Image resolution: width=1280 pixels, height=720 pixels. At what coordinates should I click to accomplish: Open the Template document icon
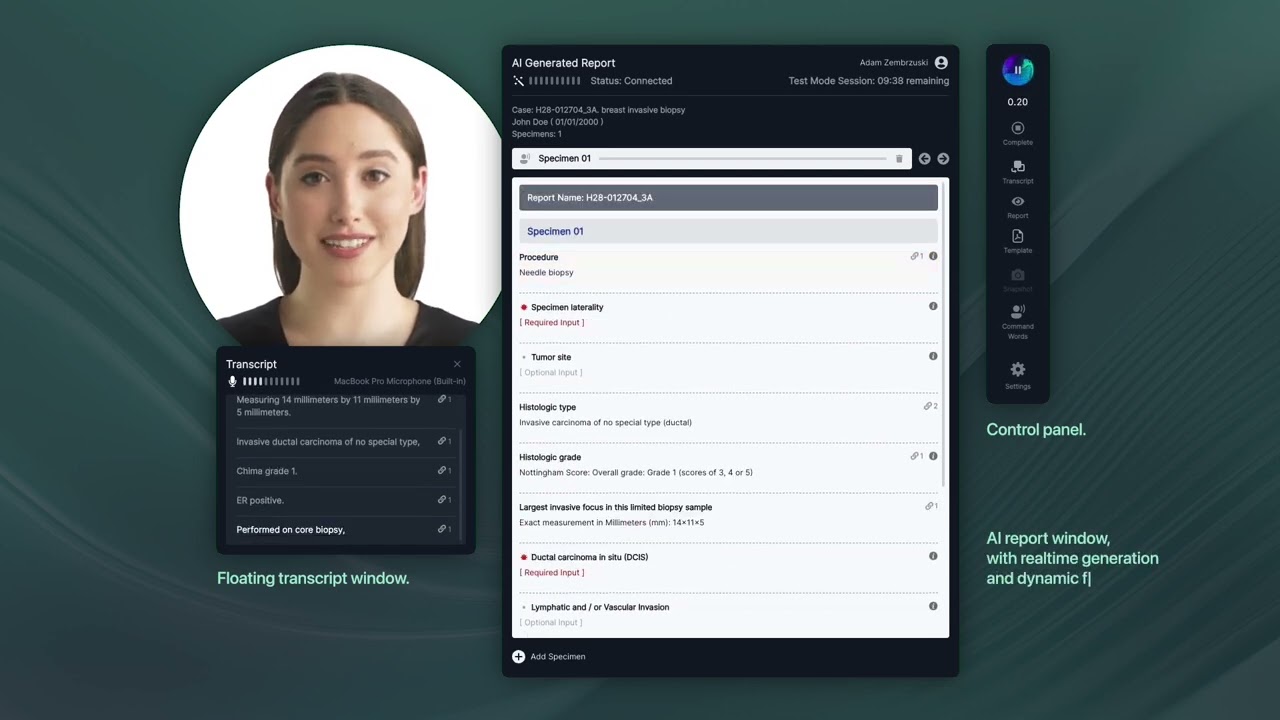[1017, 236]
